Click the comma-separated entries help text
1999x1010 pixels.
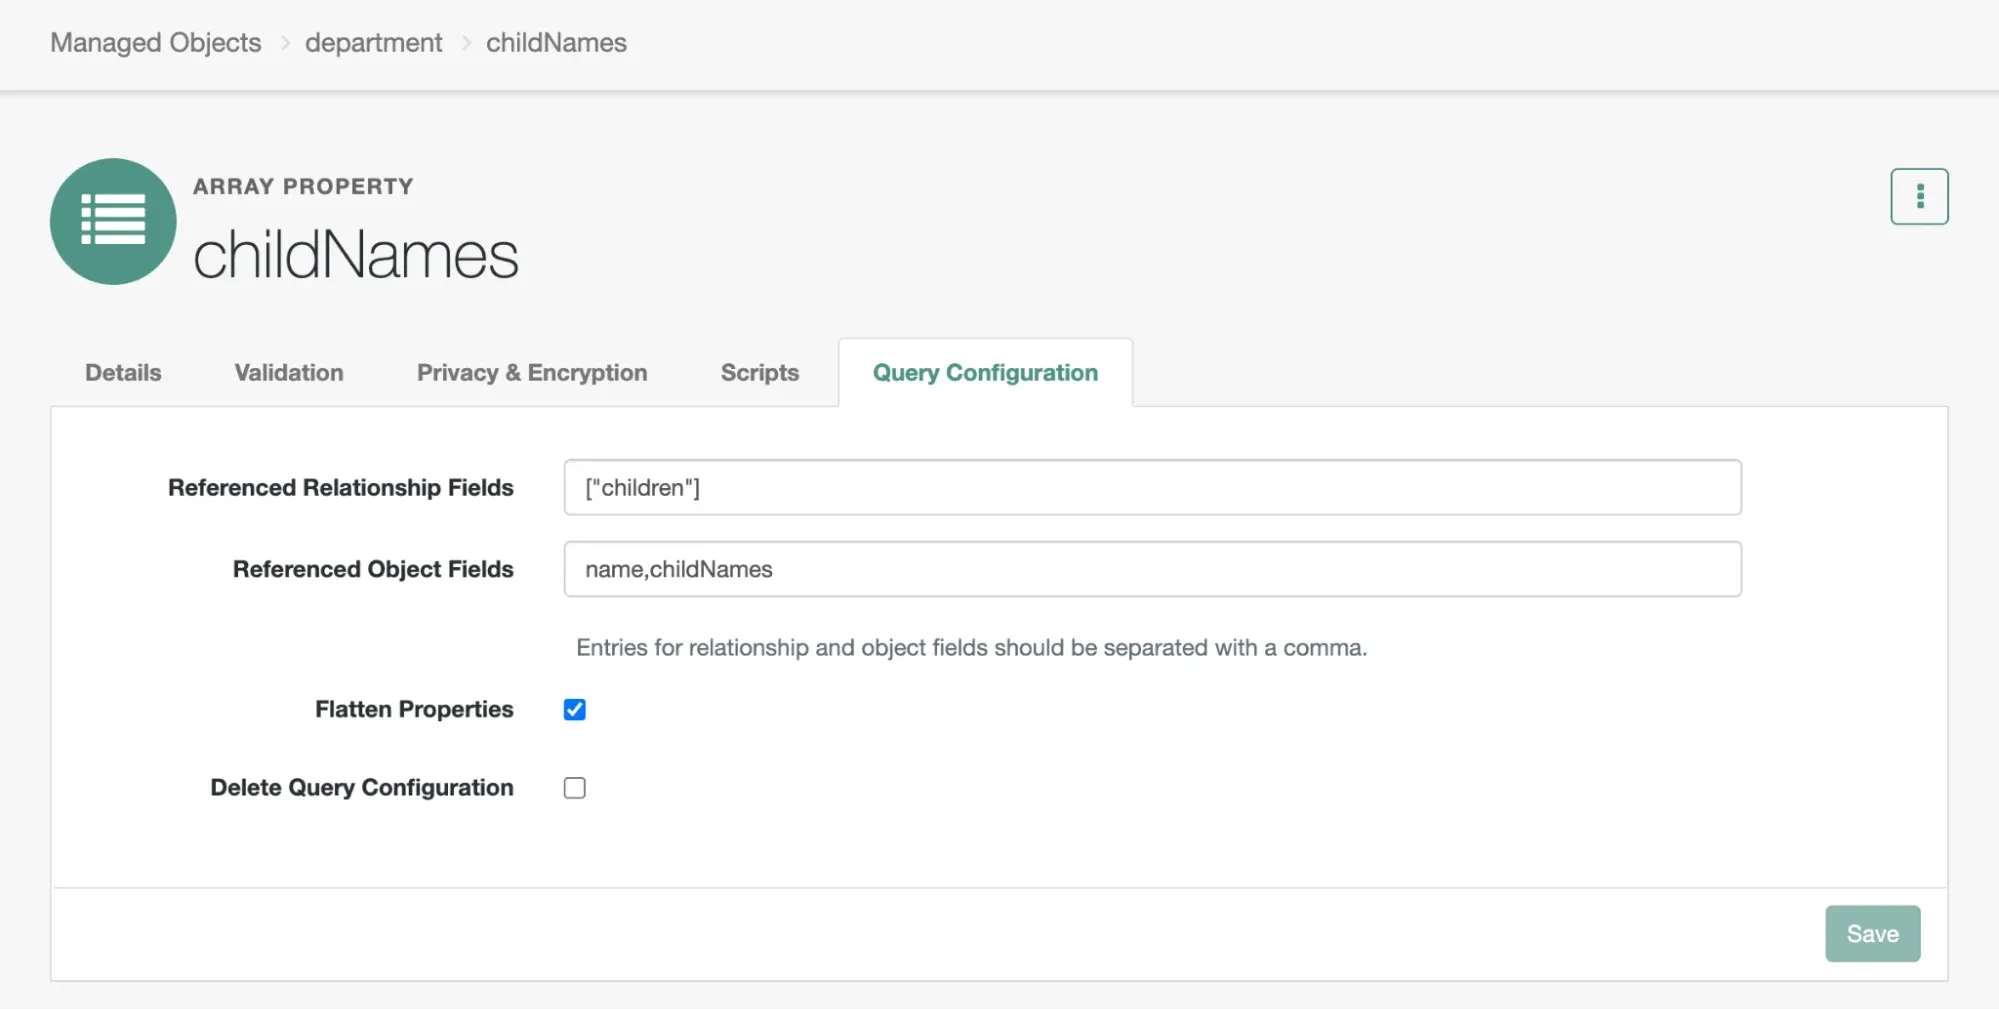971,648
